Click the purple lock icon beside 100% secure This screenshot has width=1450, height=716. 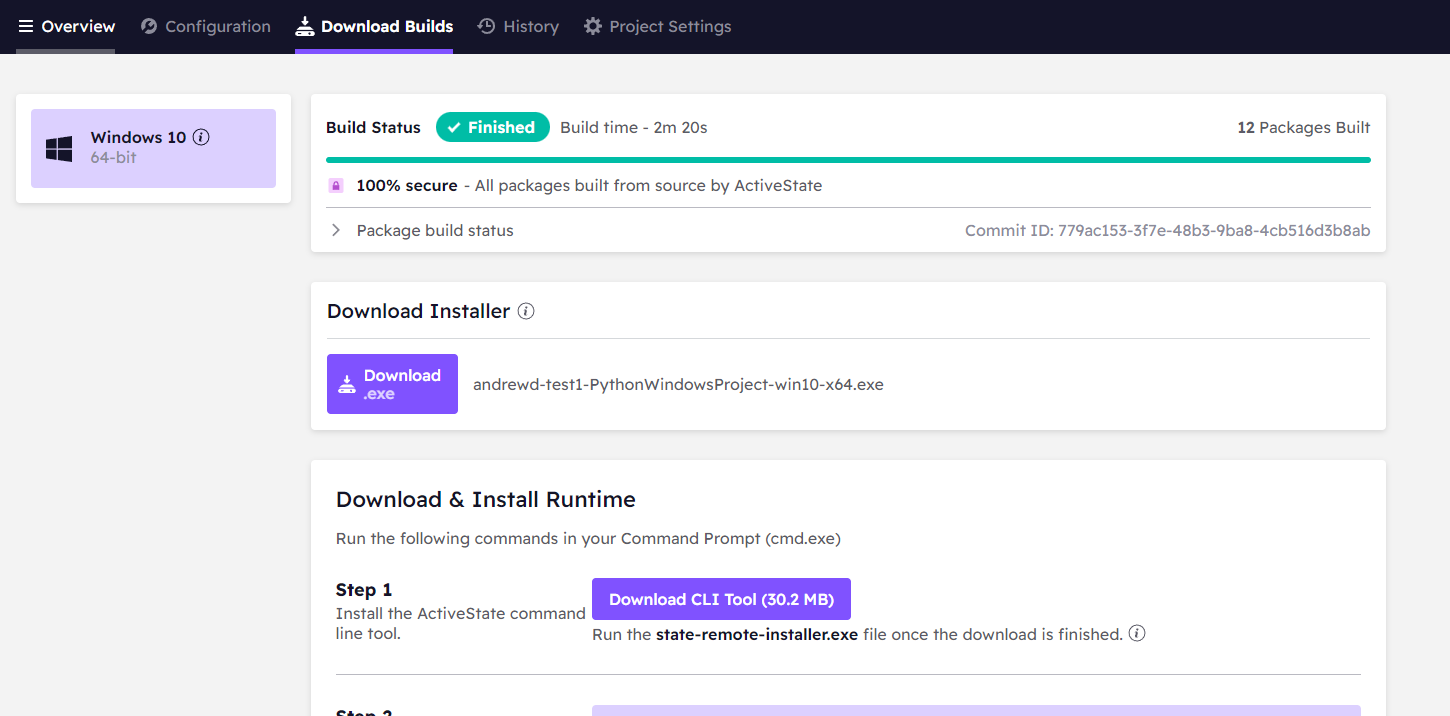click(336, 186)
